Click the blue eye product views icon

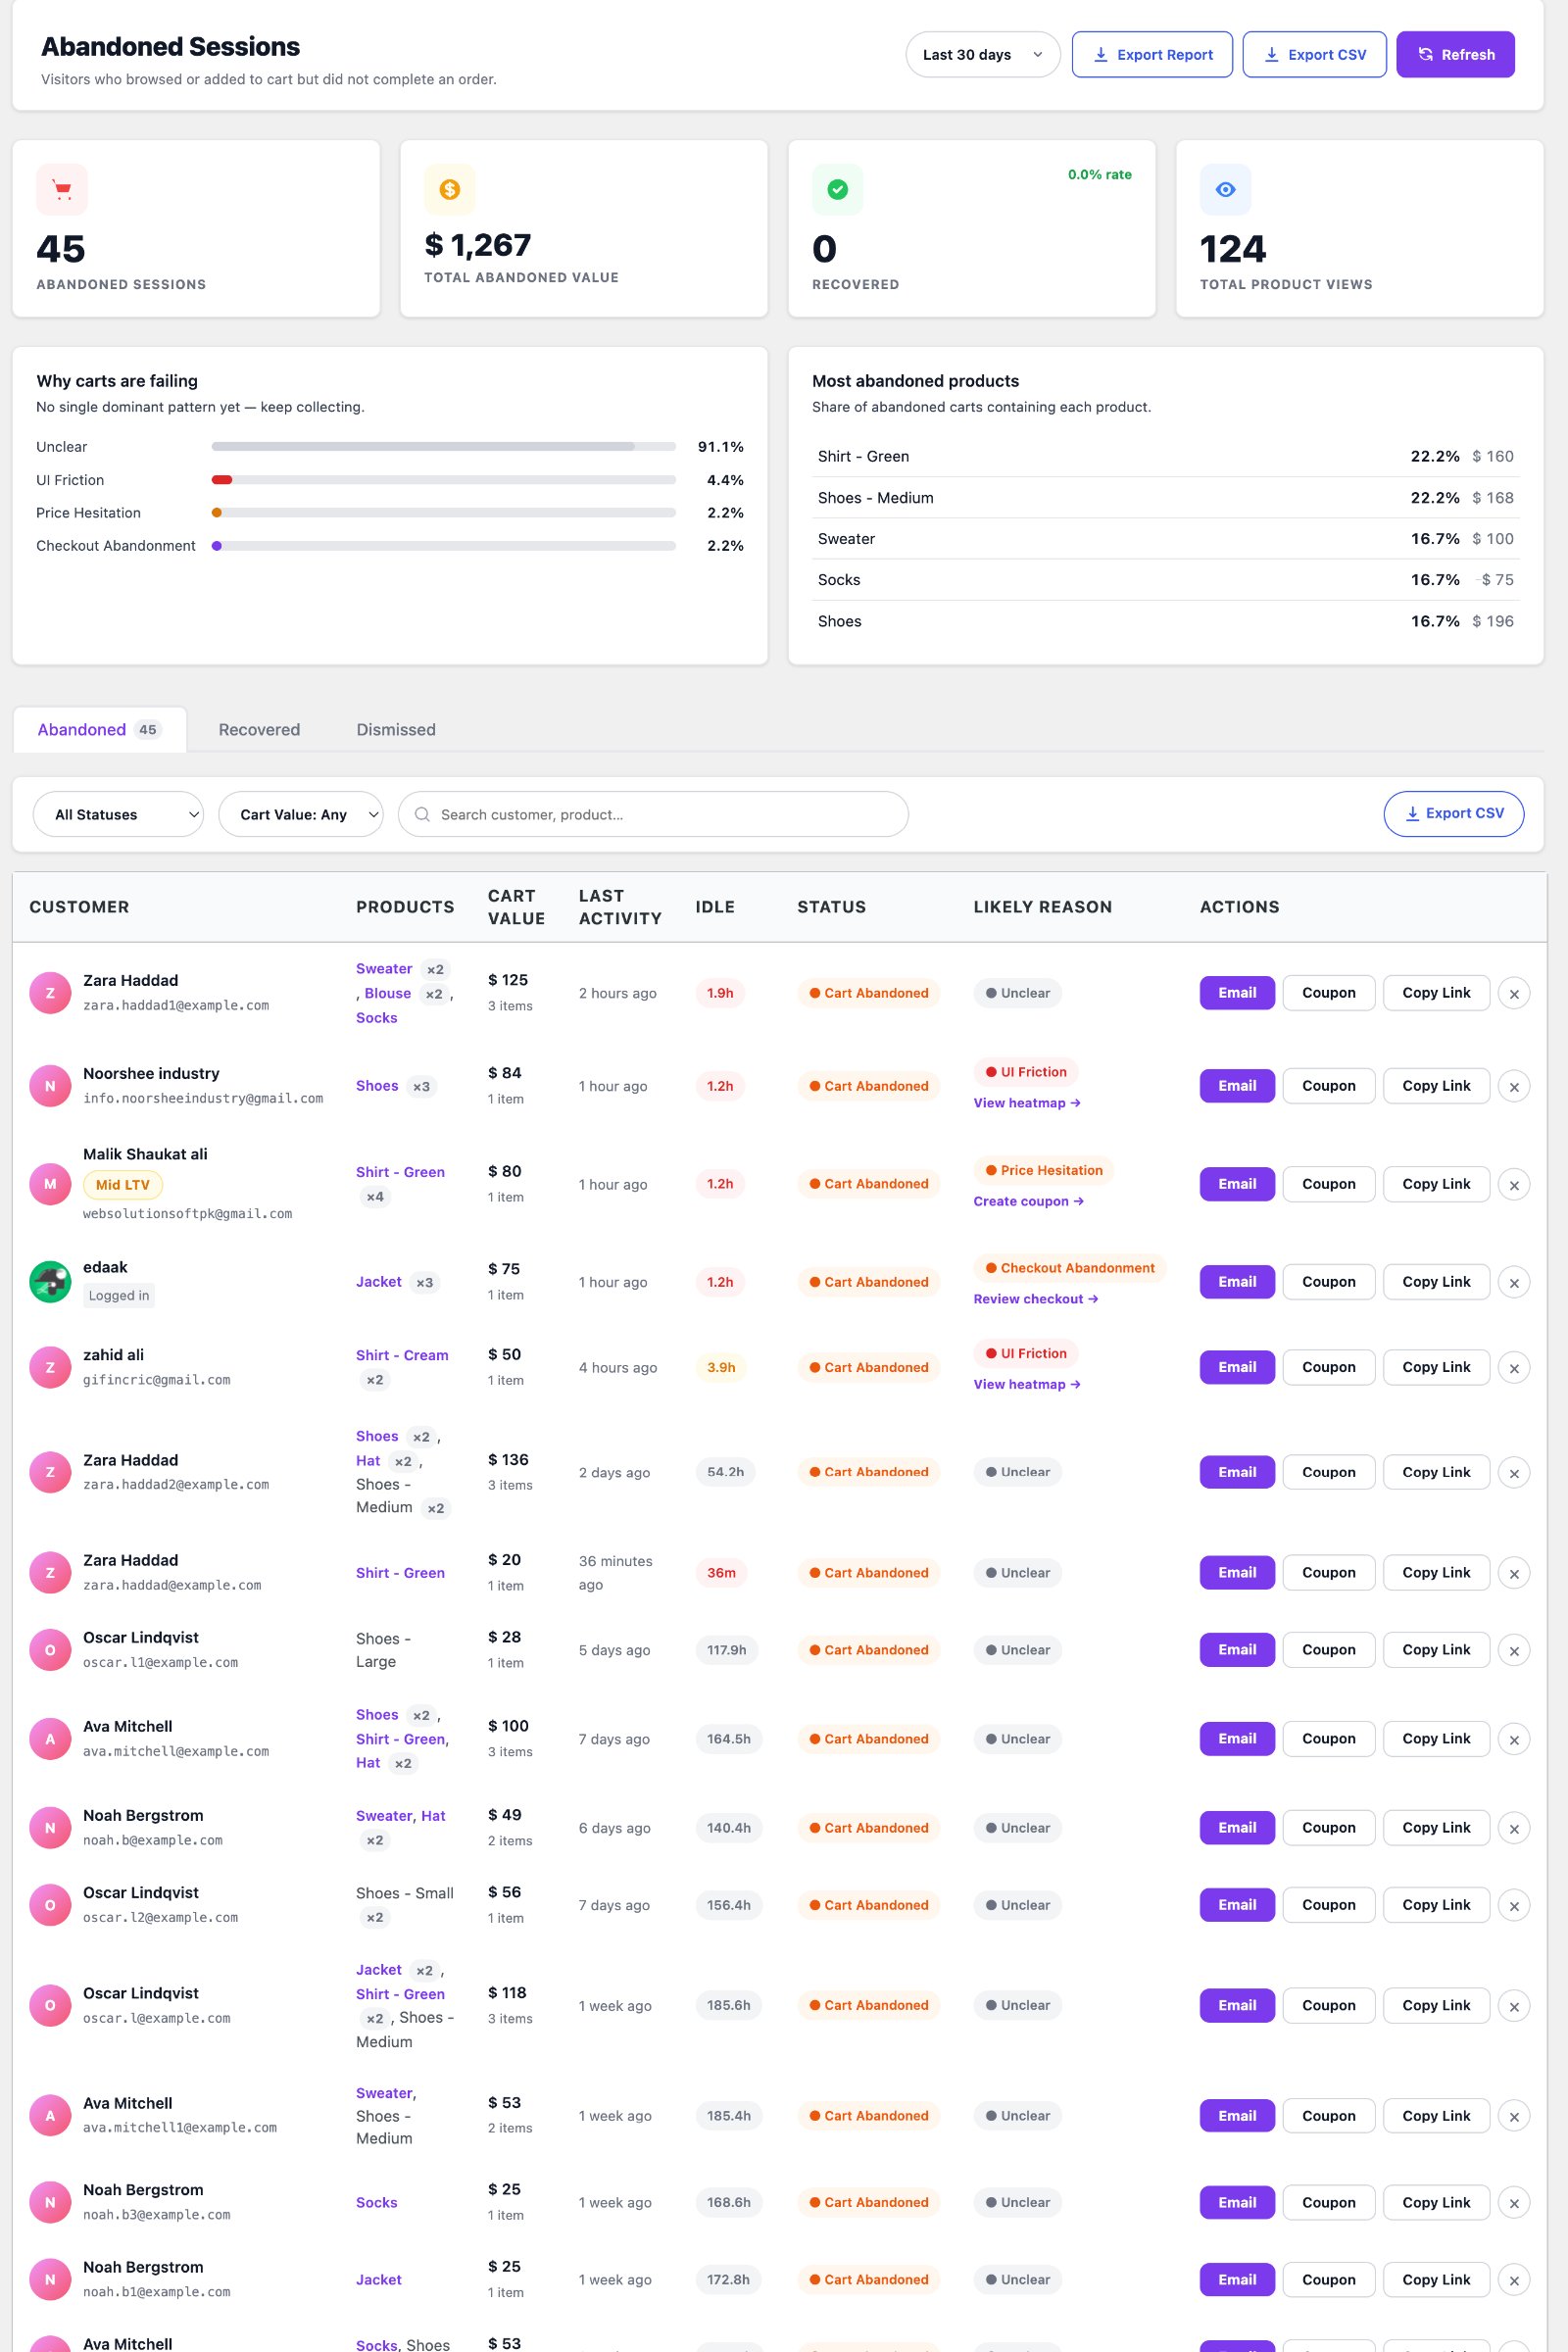1226,189
